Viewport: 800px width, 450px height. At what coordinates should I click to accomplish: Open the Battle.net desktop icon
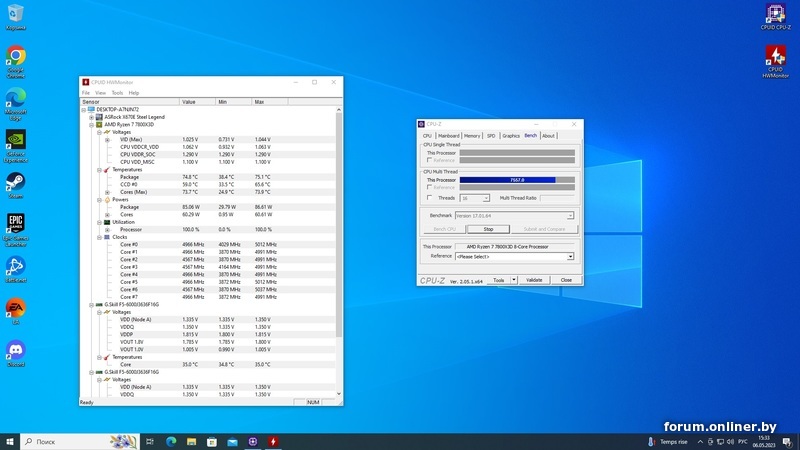pyautogui.click(x=16, y=265)
